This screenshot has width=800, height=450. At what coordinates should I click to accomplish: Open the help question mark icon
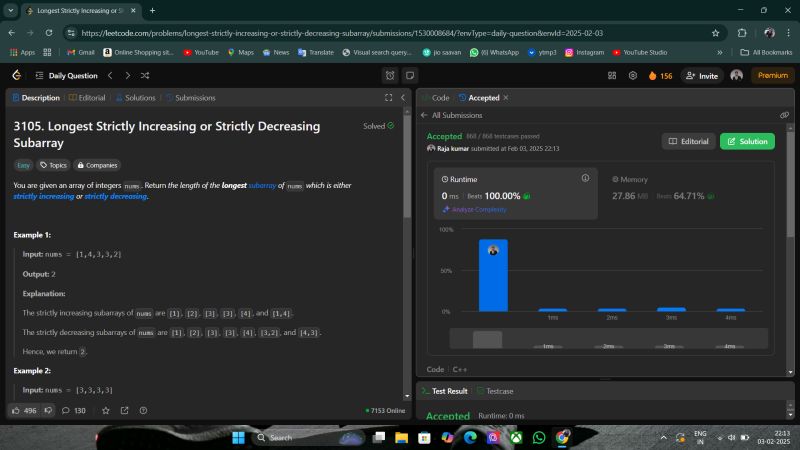click(143, 410)
